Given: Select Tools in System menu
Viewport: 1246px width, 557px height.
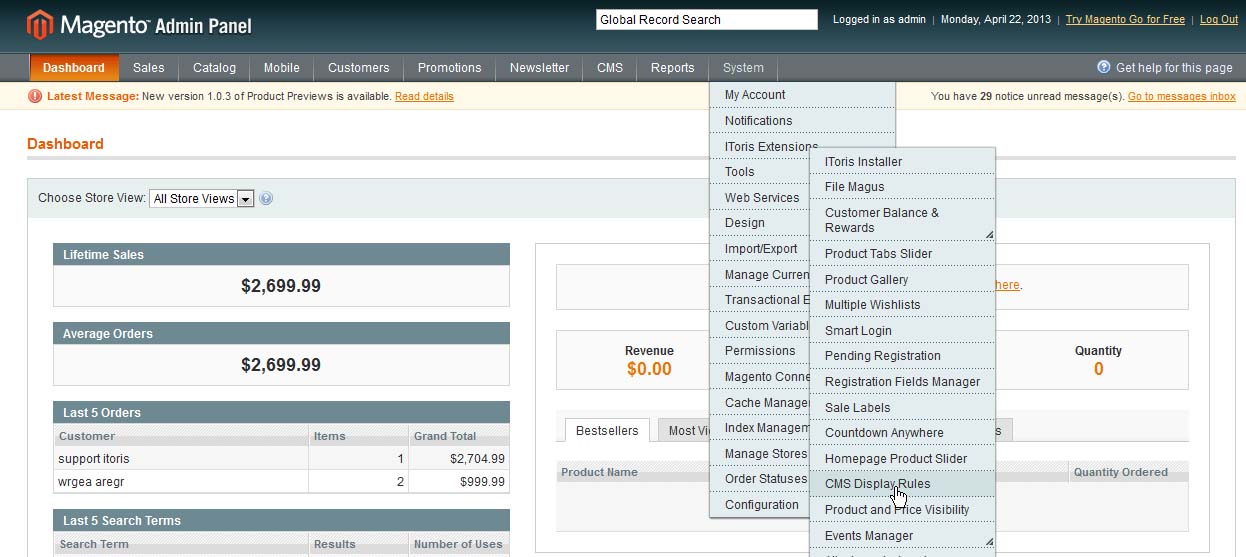Looking at the screenshot, I should (x=760, y=172).
